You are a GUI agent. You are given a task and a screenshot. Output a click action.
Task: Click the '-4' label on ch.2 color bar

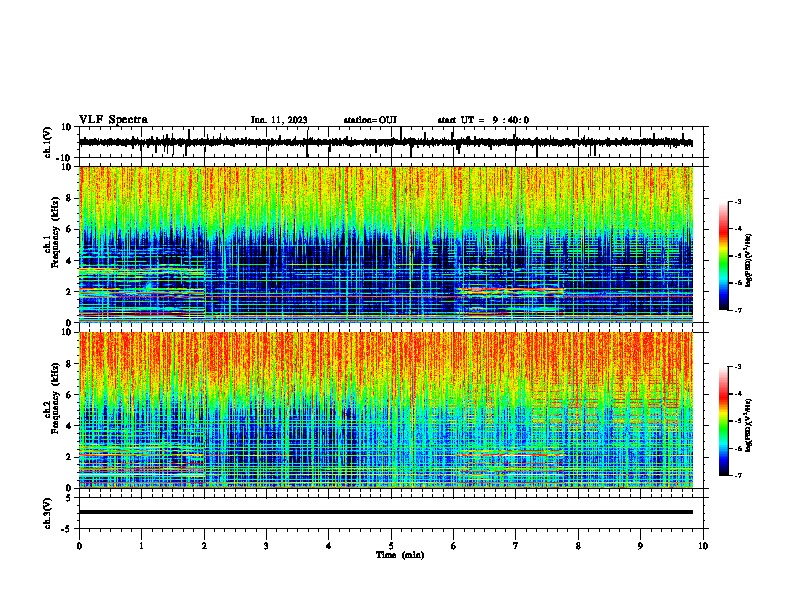[x=737, y=394]
